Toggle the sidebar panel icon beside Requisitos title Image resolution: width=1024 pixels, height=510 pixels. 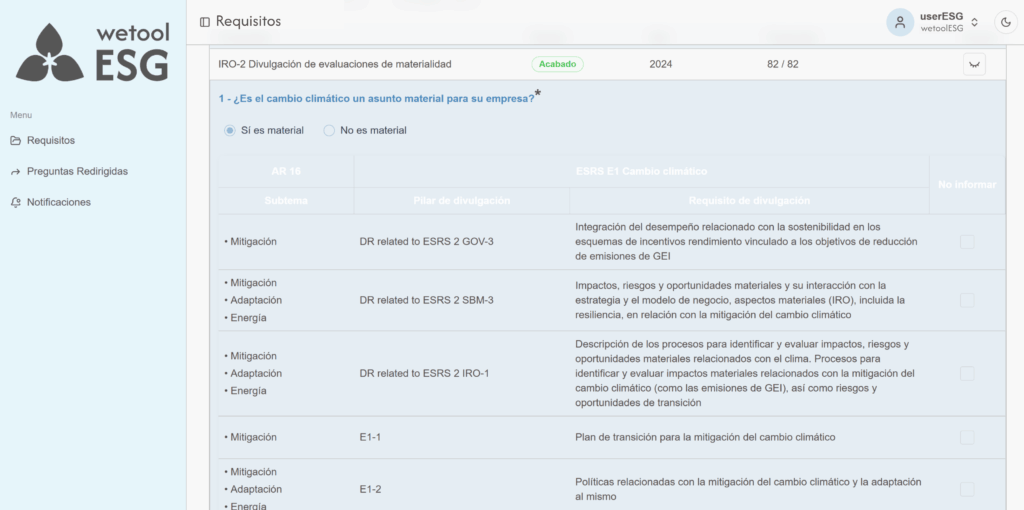205,22
